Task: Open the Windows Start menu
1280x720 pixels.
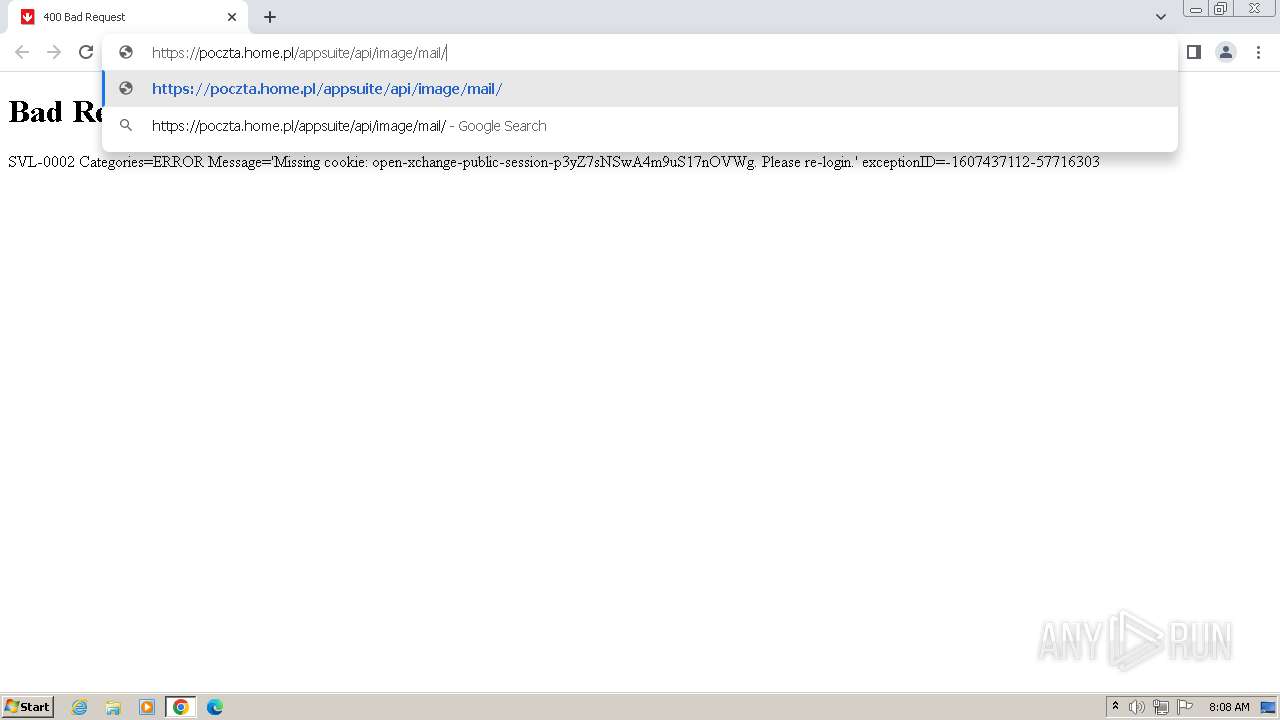Action: tap(28, 707)
